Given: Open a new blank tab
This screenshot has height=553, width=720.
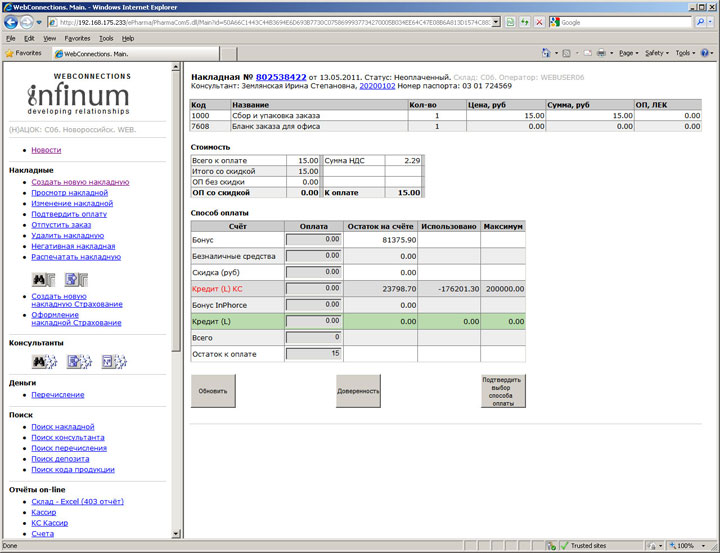Looking at the screenshot, I should coord(228,54).
